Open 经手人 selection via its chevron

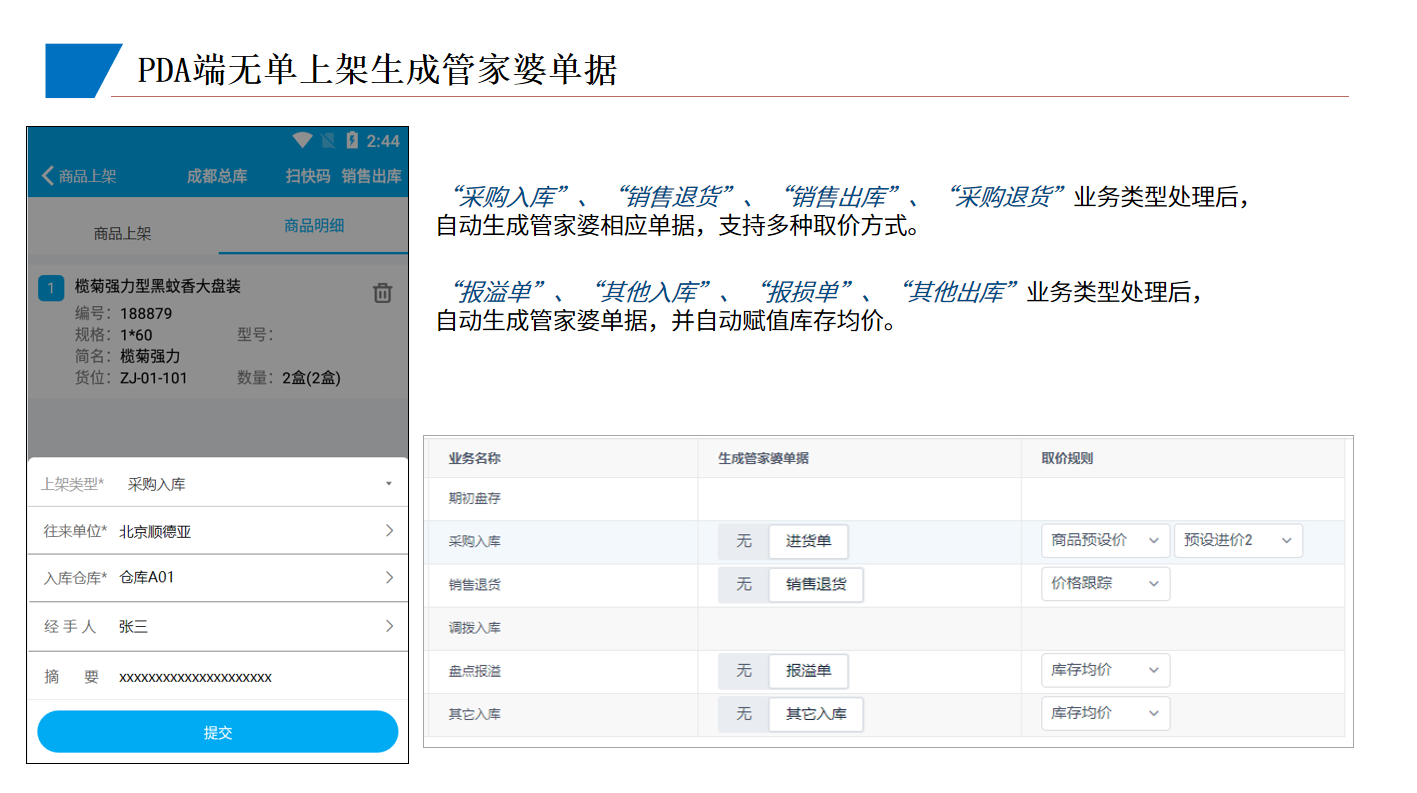click(x=389, y=626)
